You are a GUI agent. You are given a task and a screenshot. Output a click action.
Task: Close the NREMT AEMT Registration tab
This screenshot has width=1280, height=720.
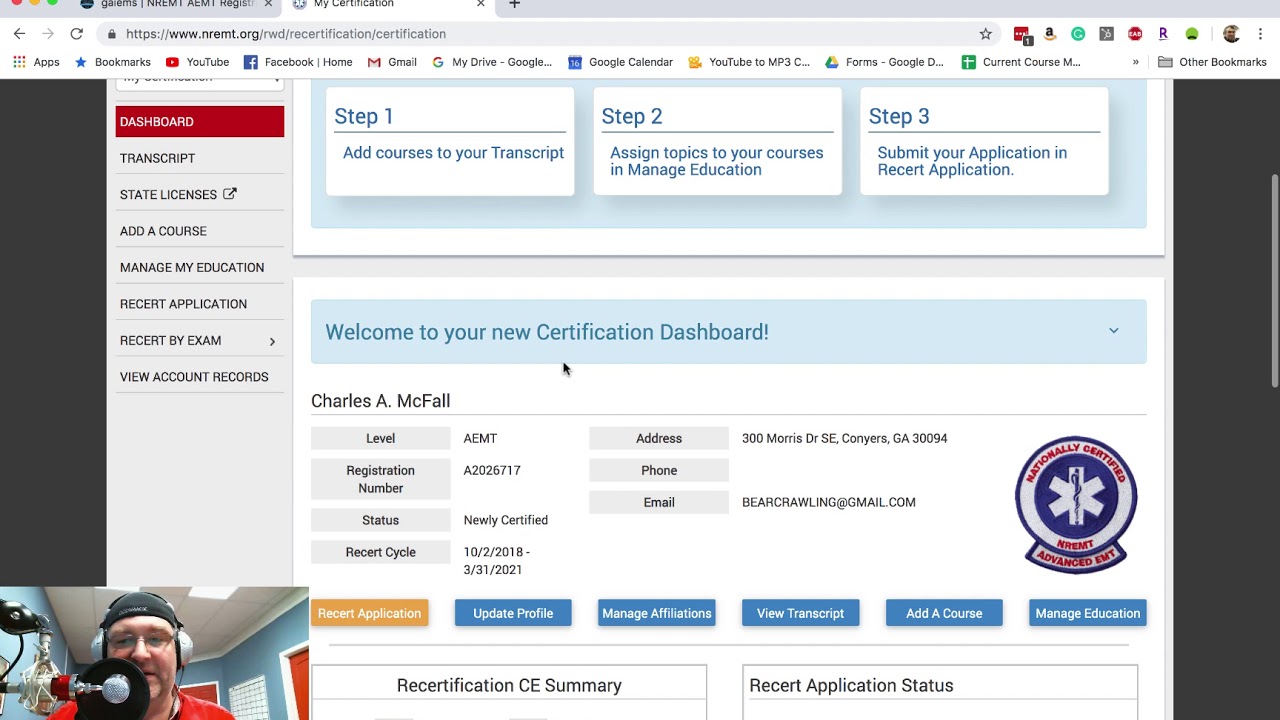point(268,5)
